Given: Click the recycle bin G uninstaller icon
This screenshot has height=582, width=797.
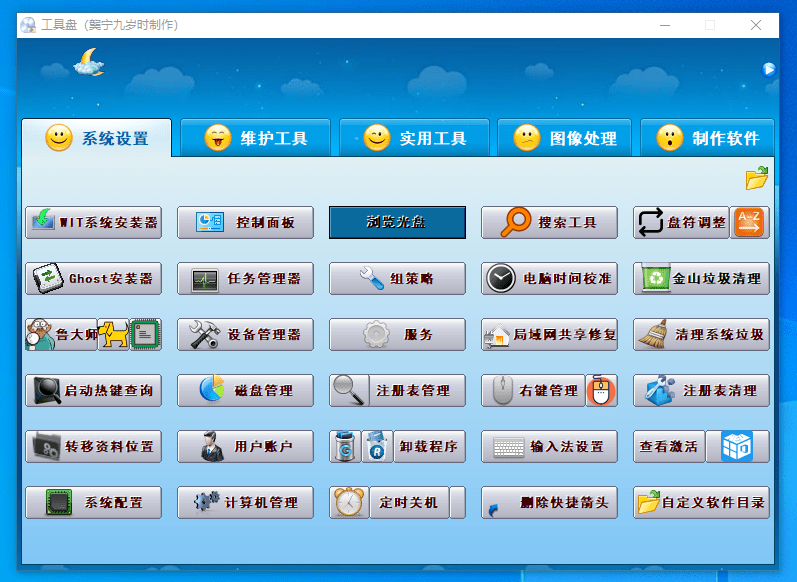Looking at the screenshot, I should pos(345,446).
